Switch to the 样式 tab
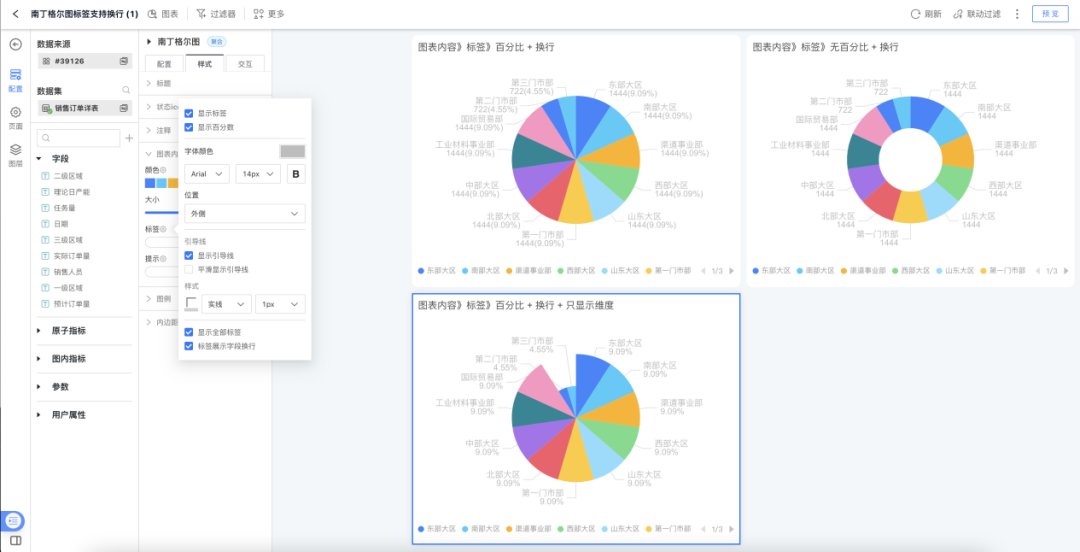Viewport: 1080px width, 552px height. [x=205, y=63]
